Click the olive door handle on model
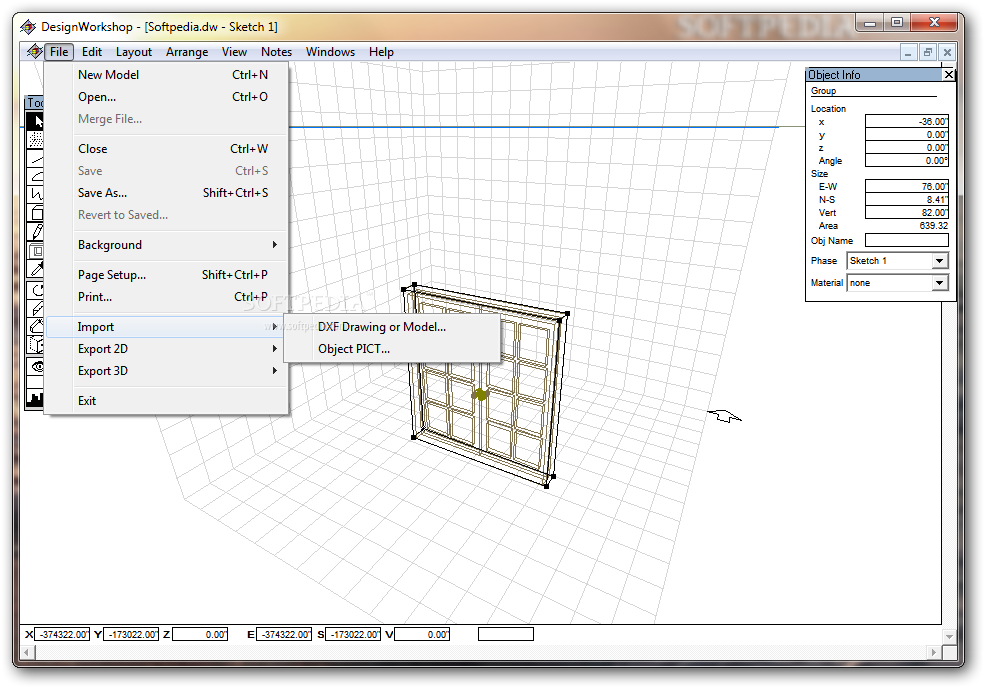The image size is (985, 688). click(x=480, y=395)
